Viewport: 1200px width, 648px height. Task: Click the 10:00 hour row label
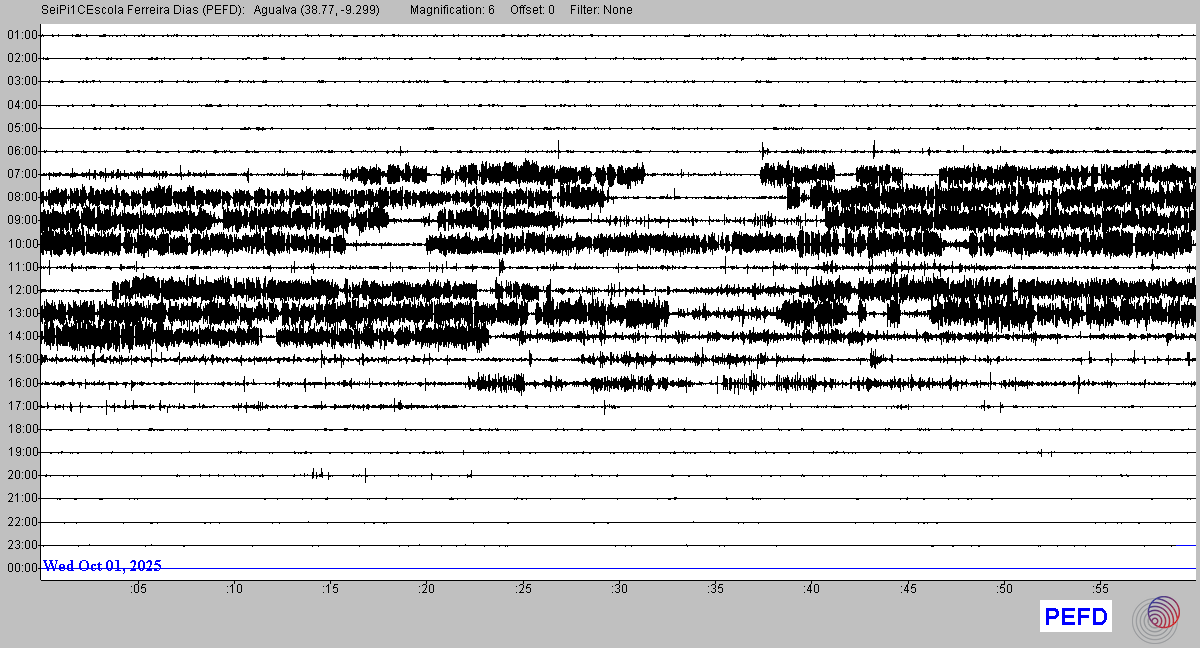coord(22,244)
